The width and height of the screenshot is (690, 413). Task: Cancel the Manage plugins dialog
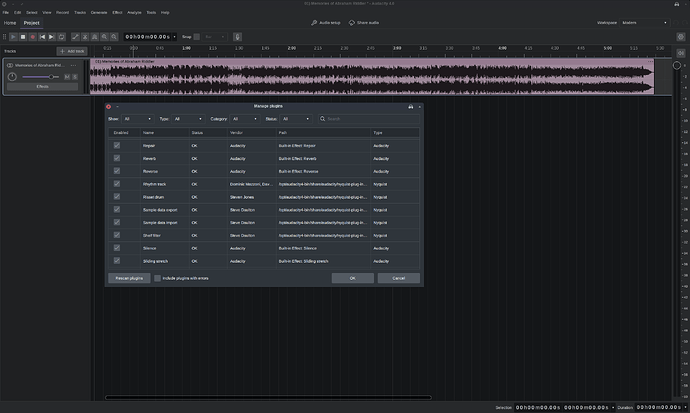(x=399, y=278)
